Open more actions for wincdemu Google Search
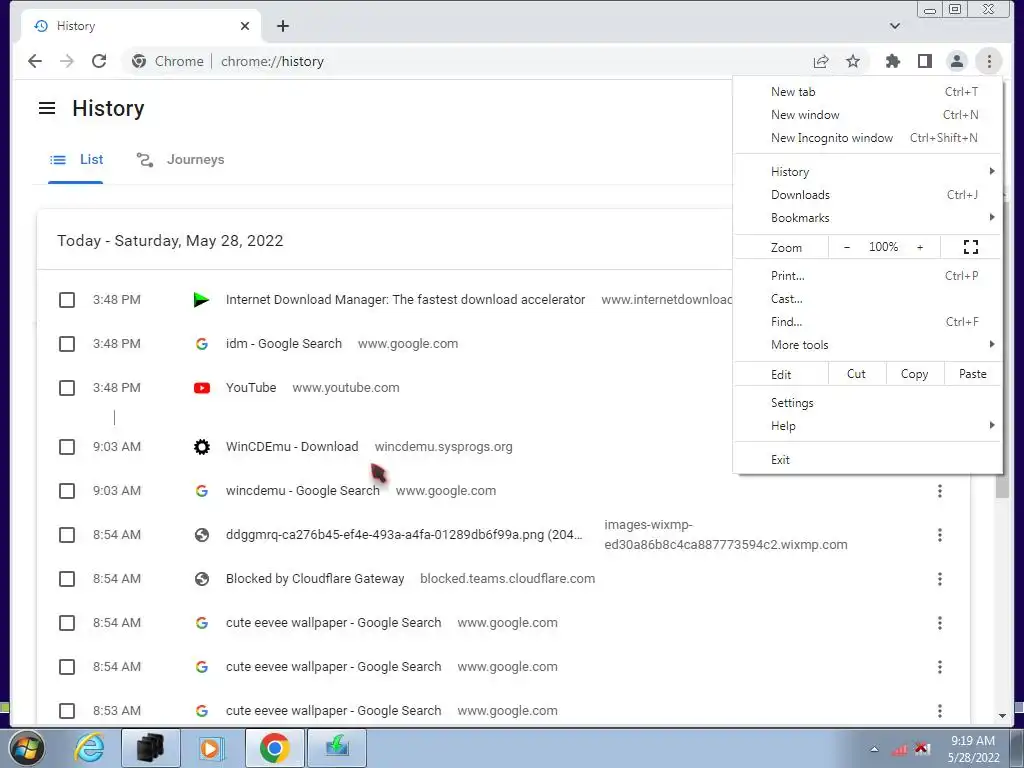 [x=940, y=491]
